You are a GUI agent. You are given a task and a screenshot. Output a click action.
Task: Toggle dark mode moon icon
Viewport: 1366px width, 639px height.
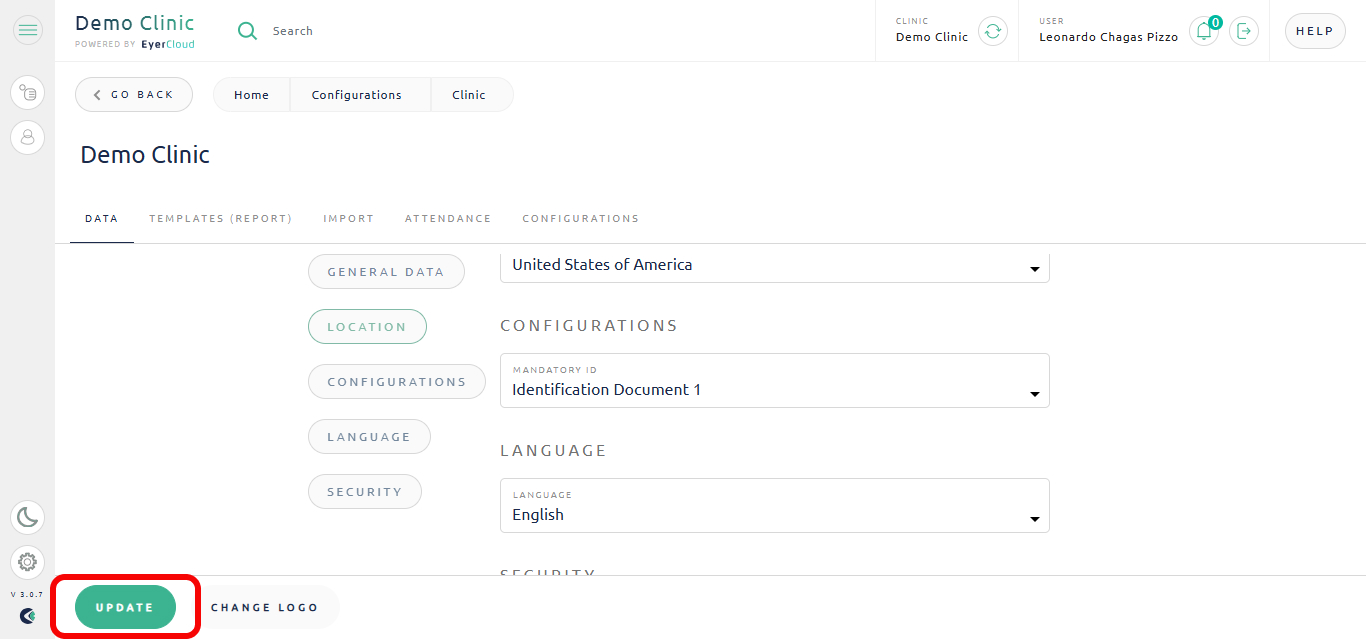(x=28, y=517)
